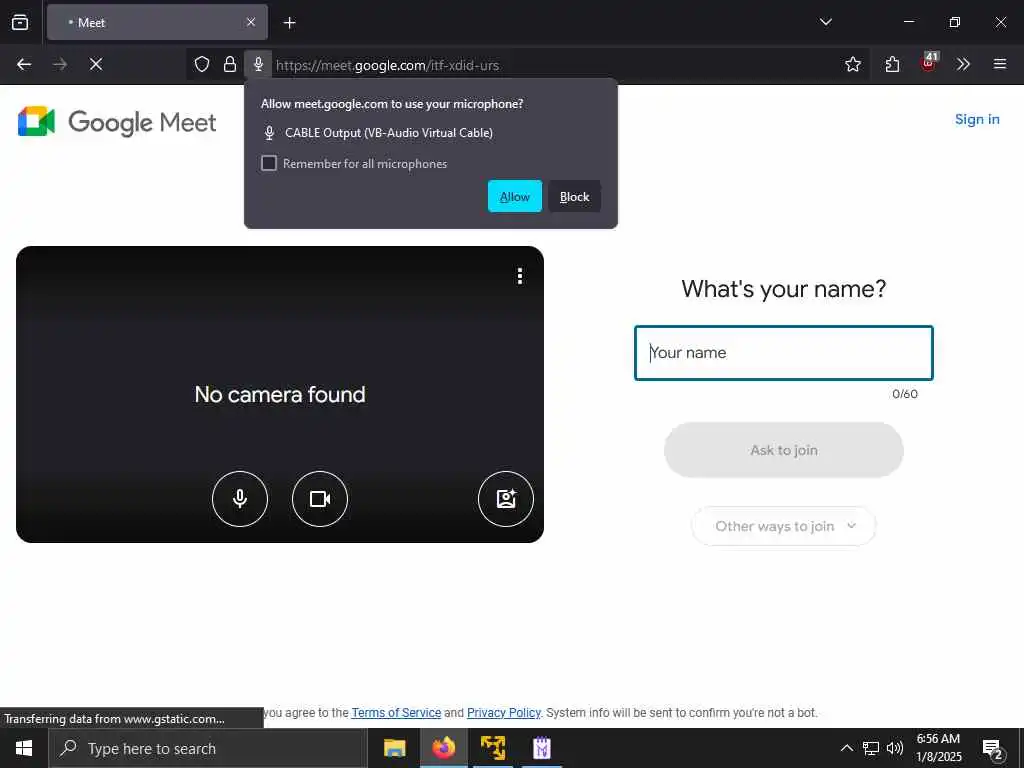1024x768 pixels.
Task: Show hidden system tray icons
Action: pos(846,748)
